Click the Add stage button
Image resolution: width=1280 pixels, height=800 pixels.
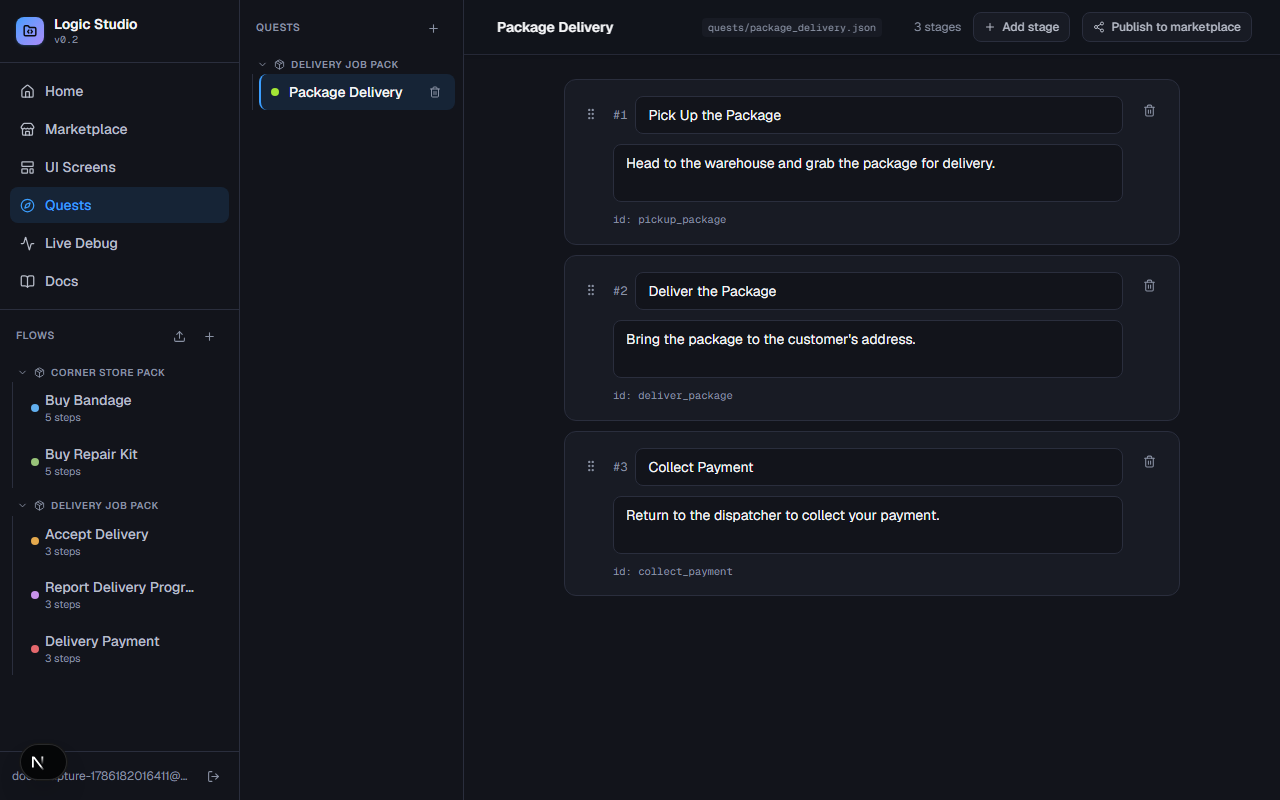(1021, 27)
